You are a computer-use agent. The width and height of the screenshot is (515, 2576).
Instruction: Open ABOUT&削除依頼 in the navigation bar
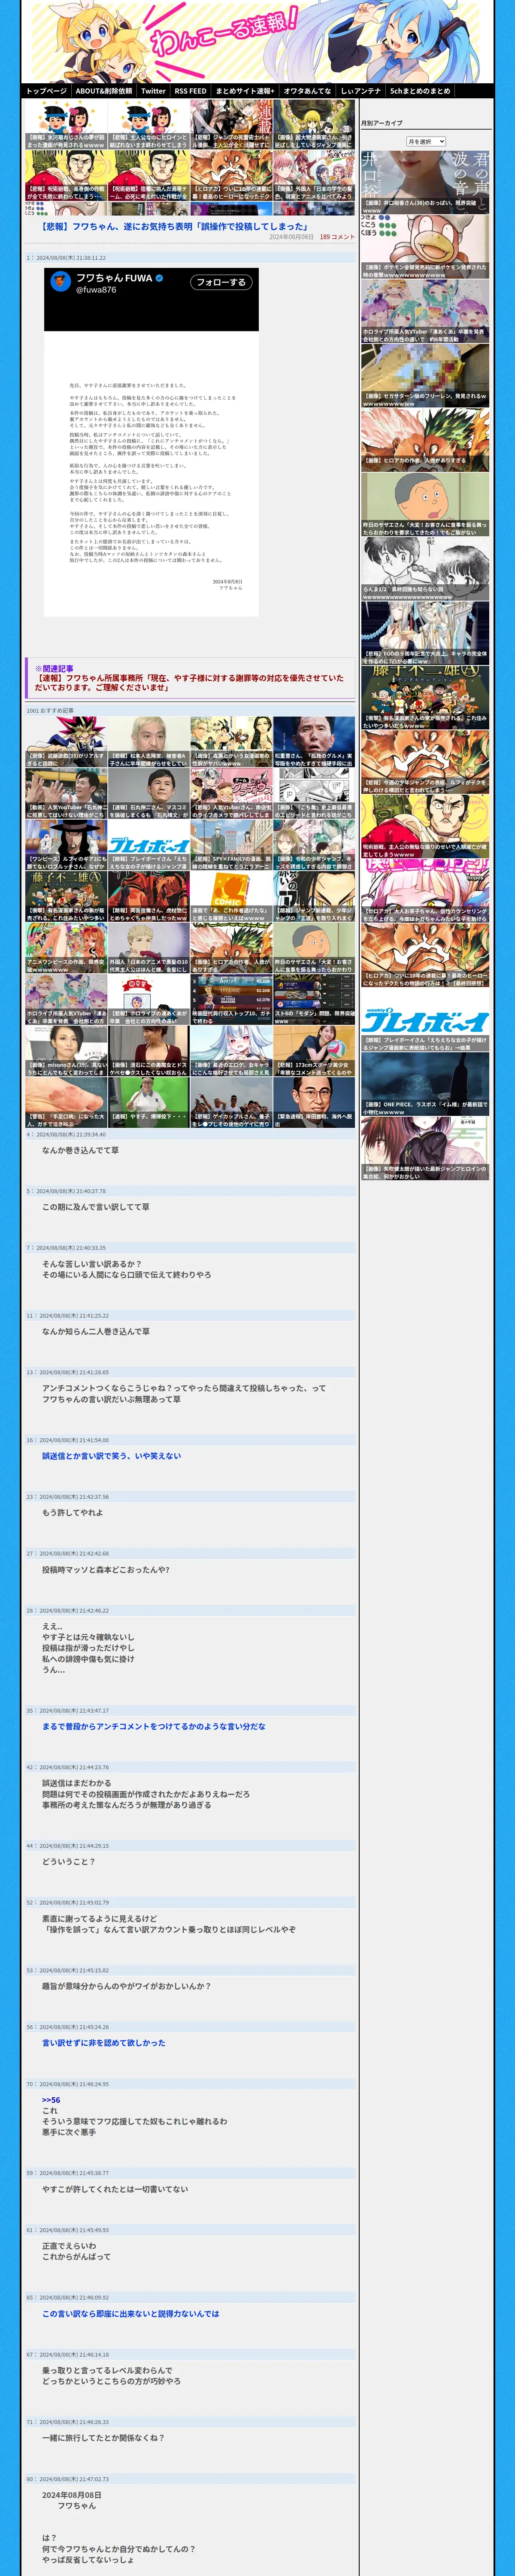click(x=104, y=91)
